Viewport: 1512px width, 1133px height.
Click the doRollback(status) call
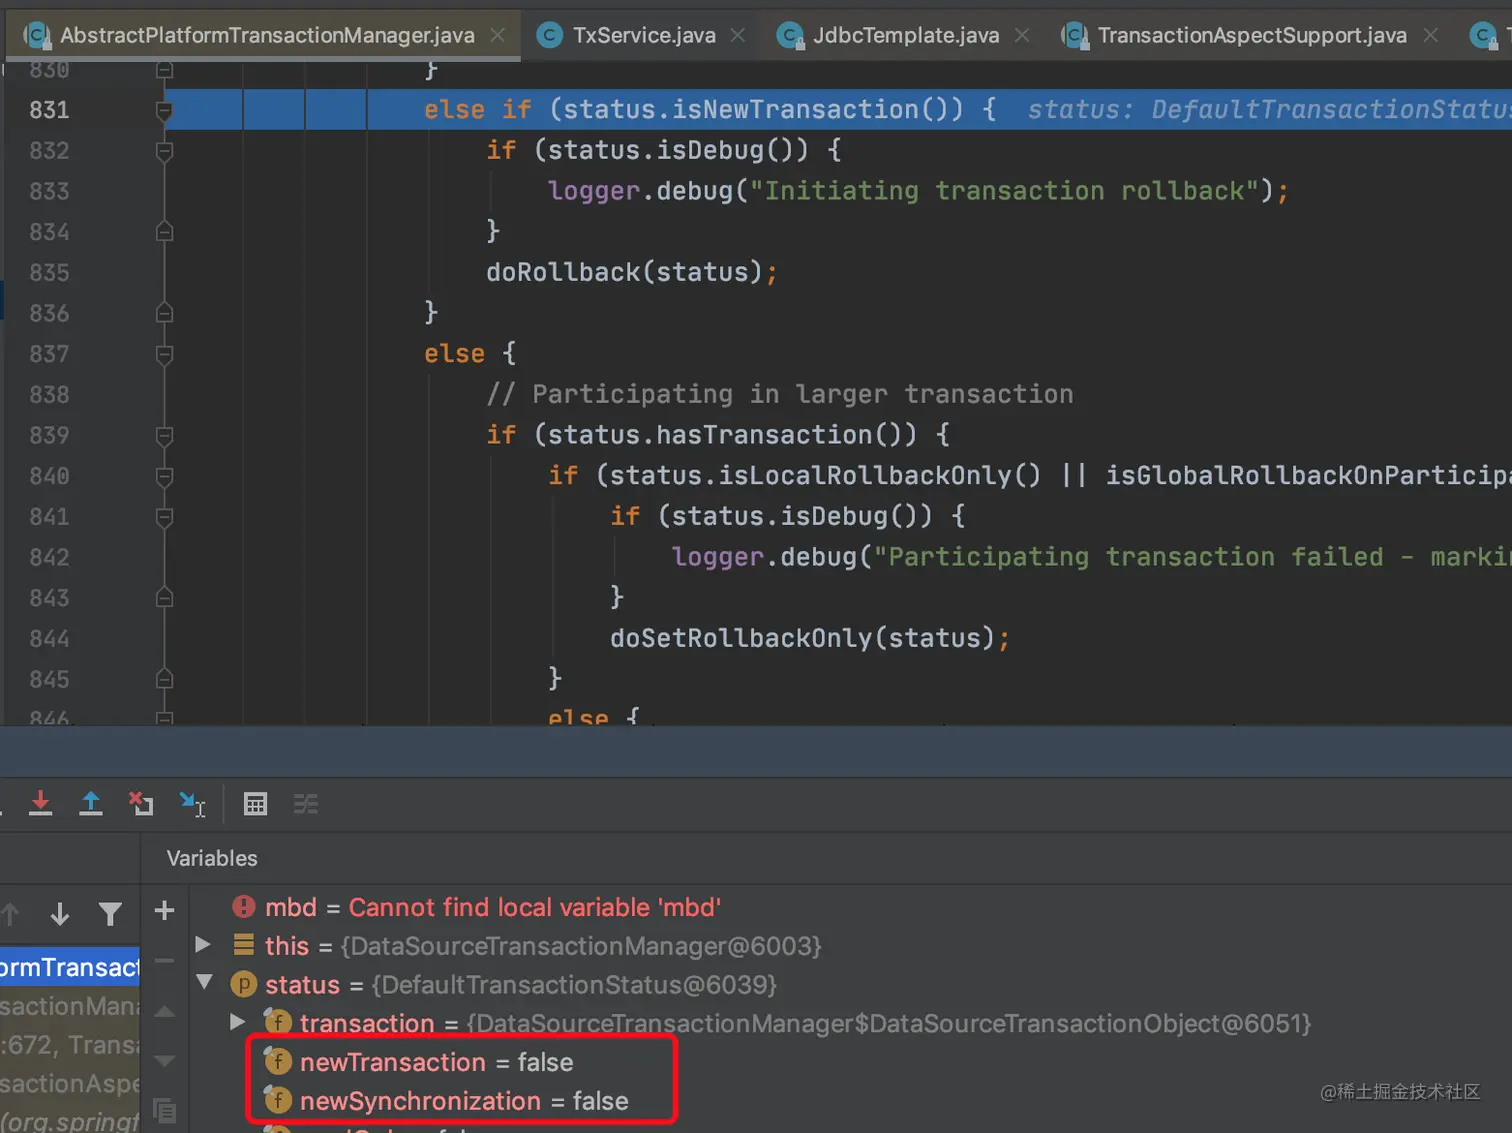624,272
